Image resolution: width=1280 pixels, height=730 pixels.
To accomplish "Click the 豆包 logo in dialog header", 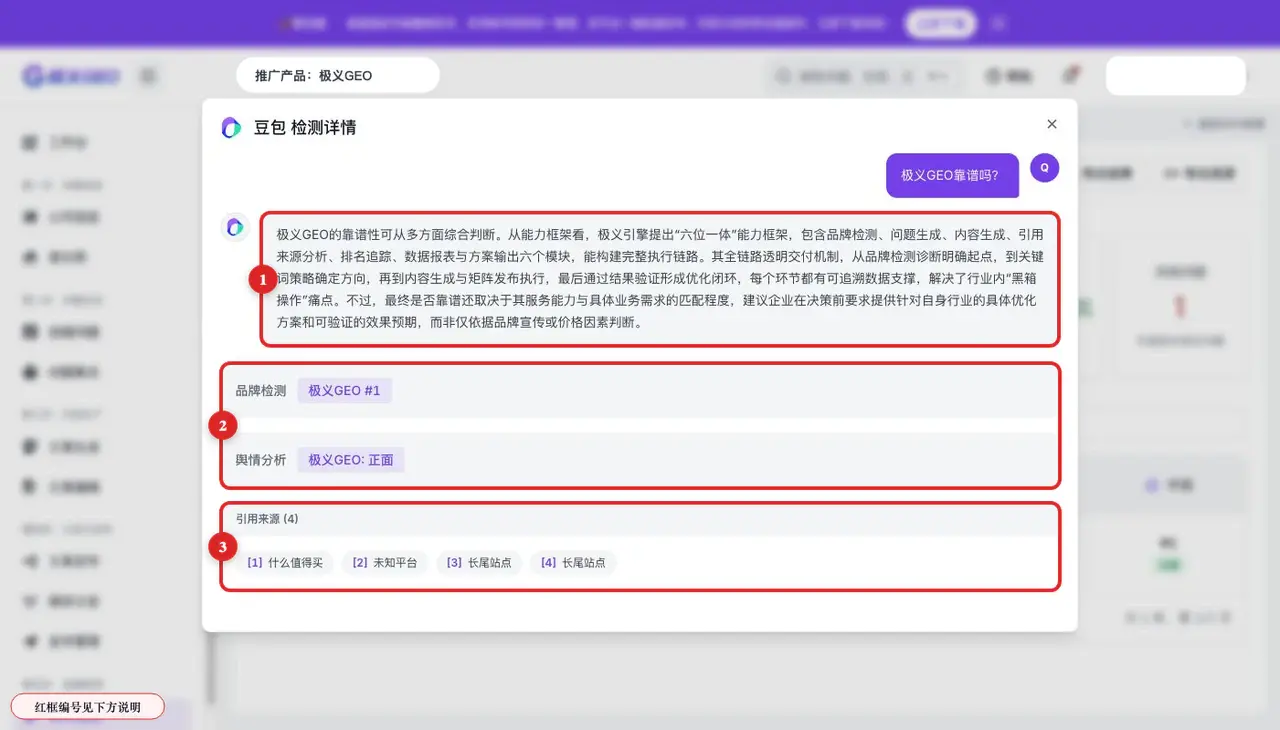I will coord(231,127).
